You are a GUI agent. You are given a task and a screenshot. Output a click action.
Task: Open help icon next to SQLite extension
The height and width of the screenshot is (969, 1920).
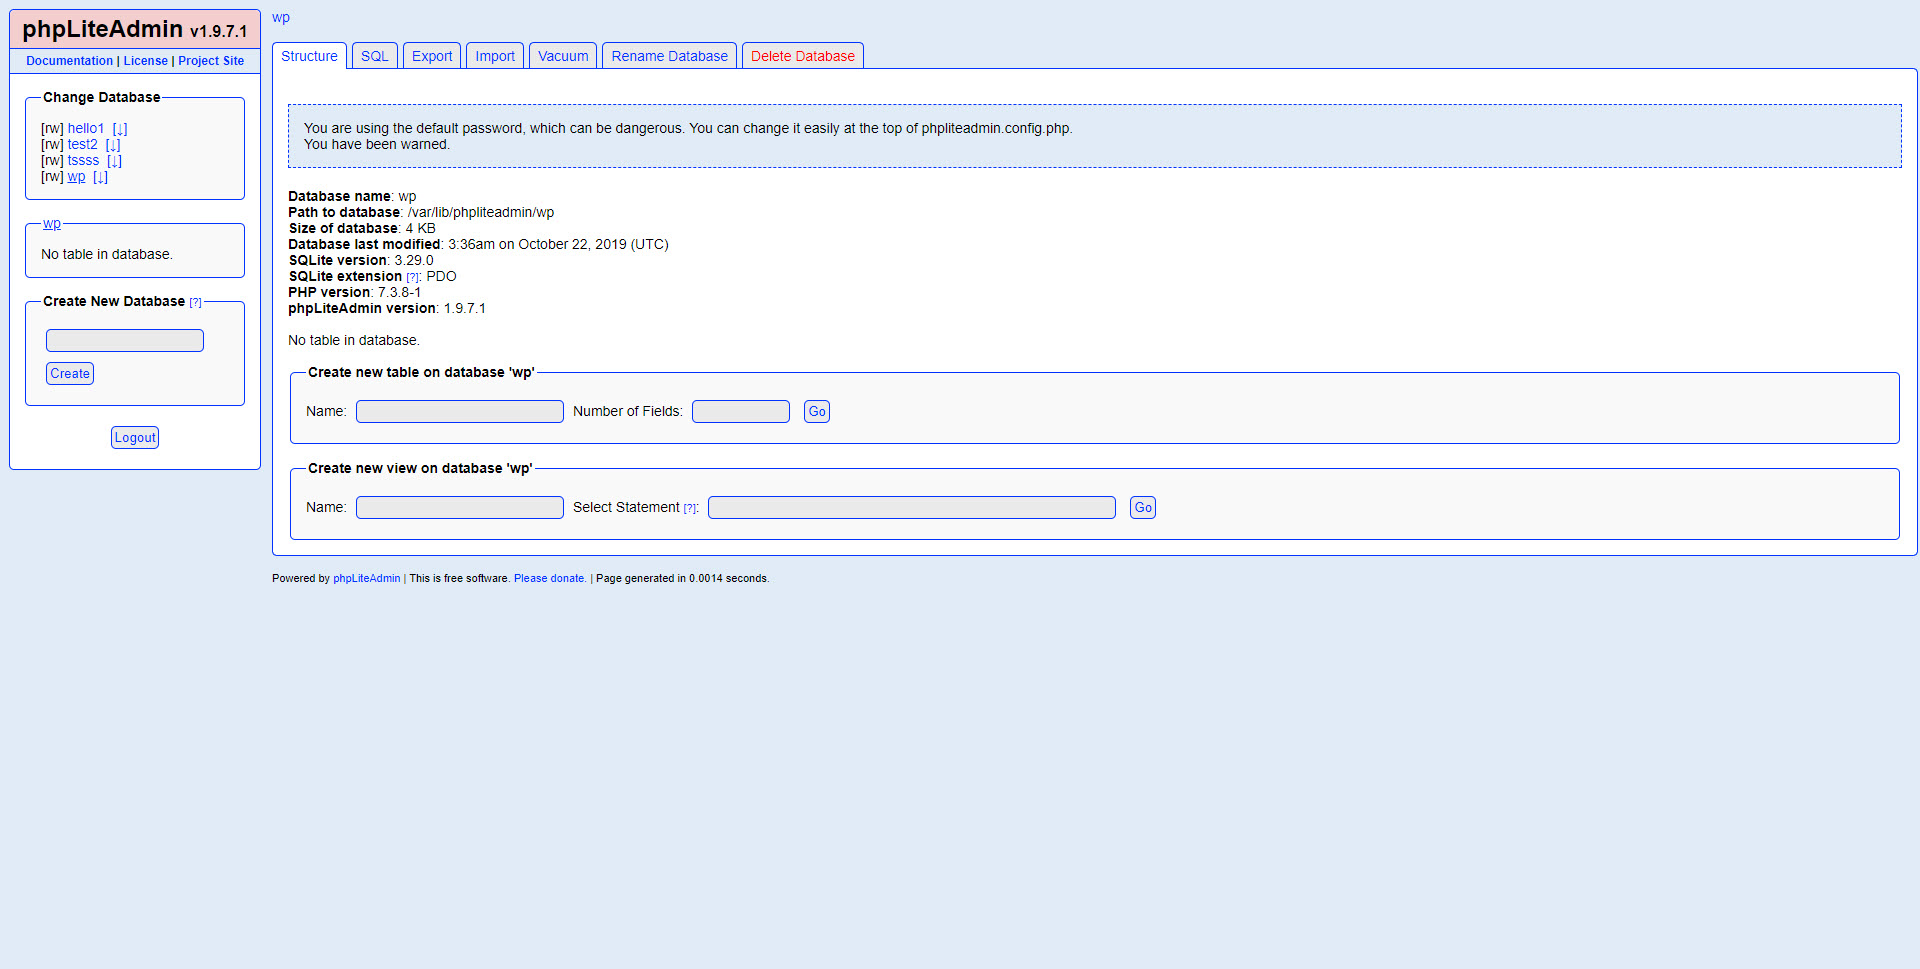pos(412,278)
